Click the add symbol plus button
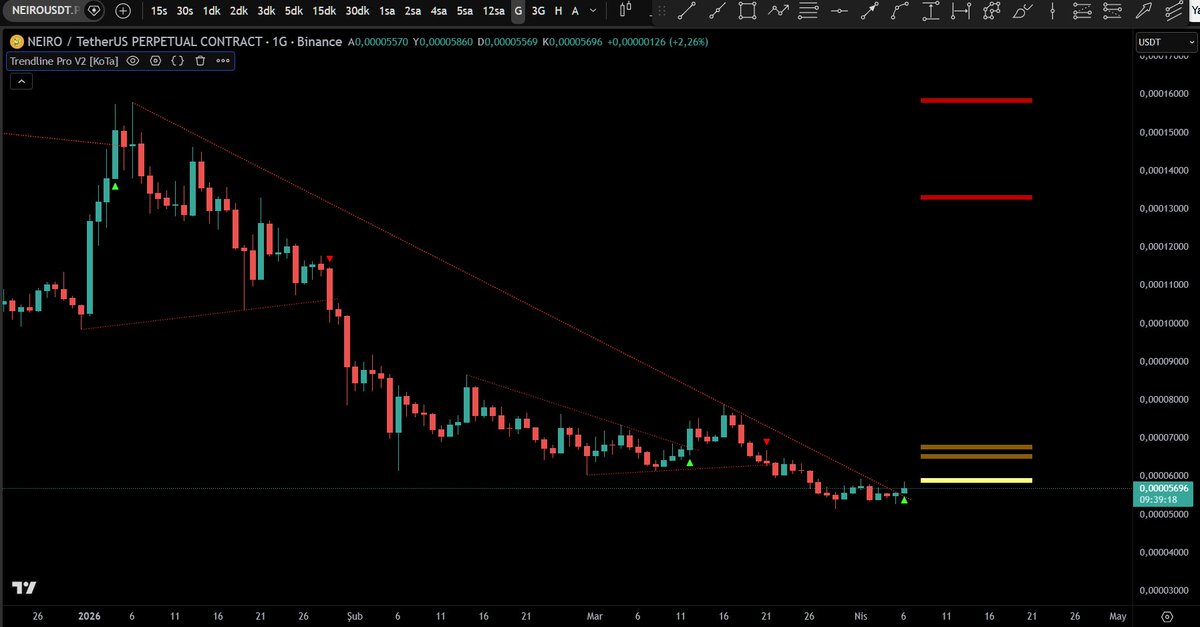Viewport: 1200px width, 627px height. click(x=122, y=11)
